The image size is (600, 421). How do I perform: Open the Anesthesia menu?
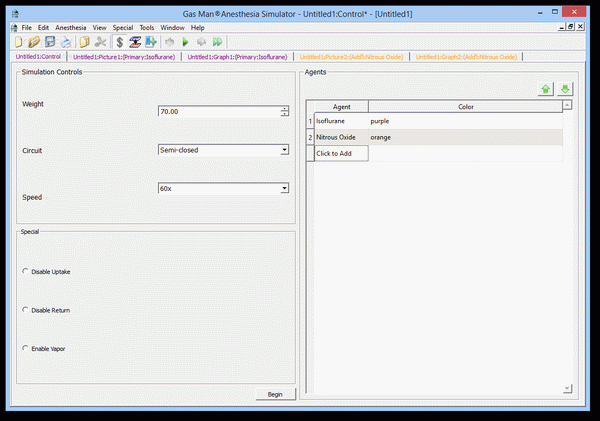coord(71,28)
